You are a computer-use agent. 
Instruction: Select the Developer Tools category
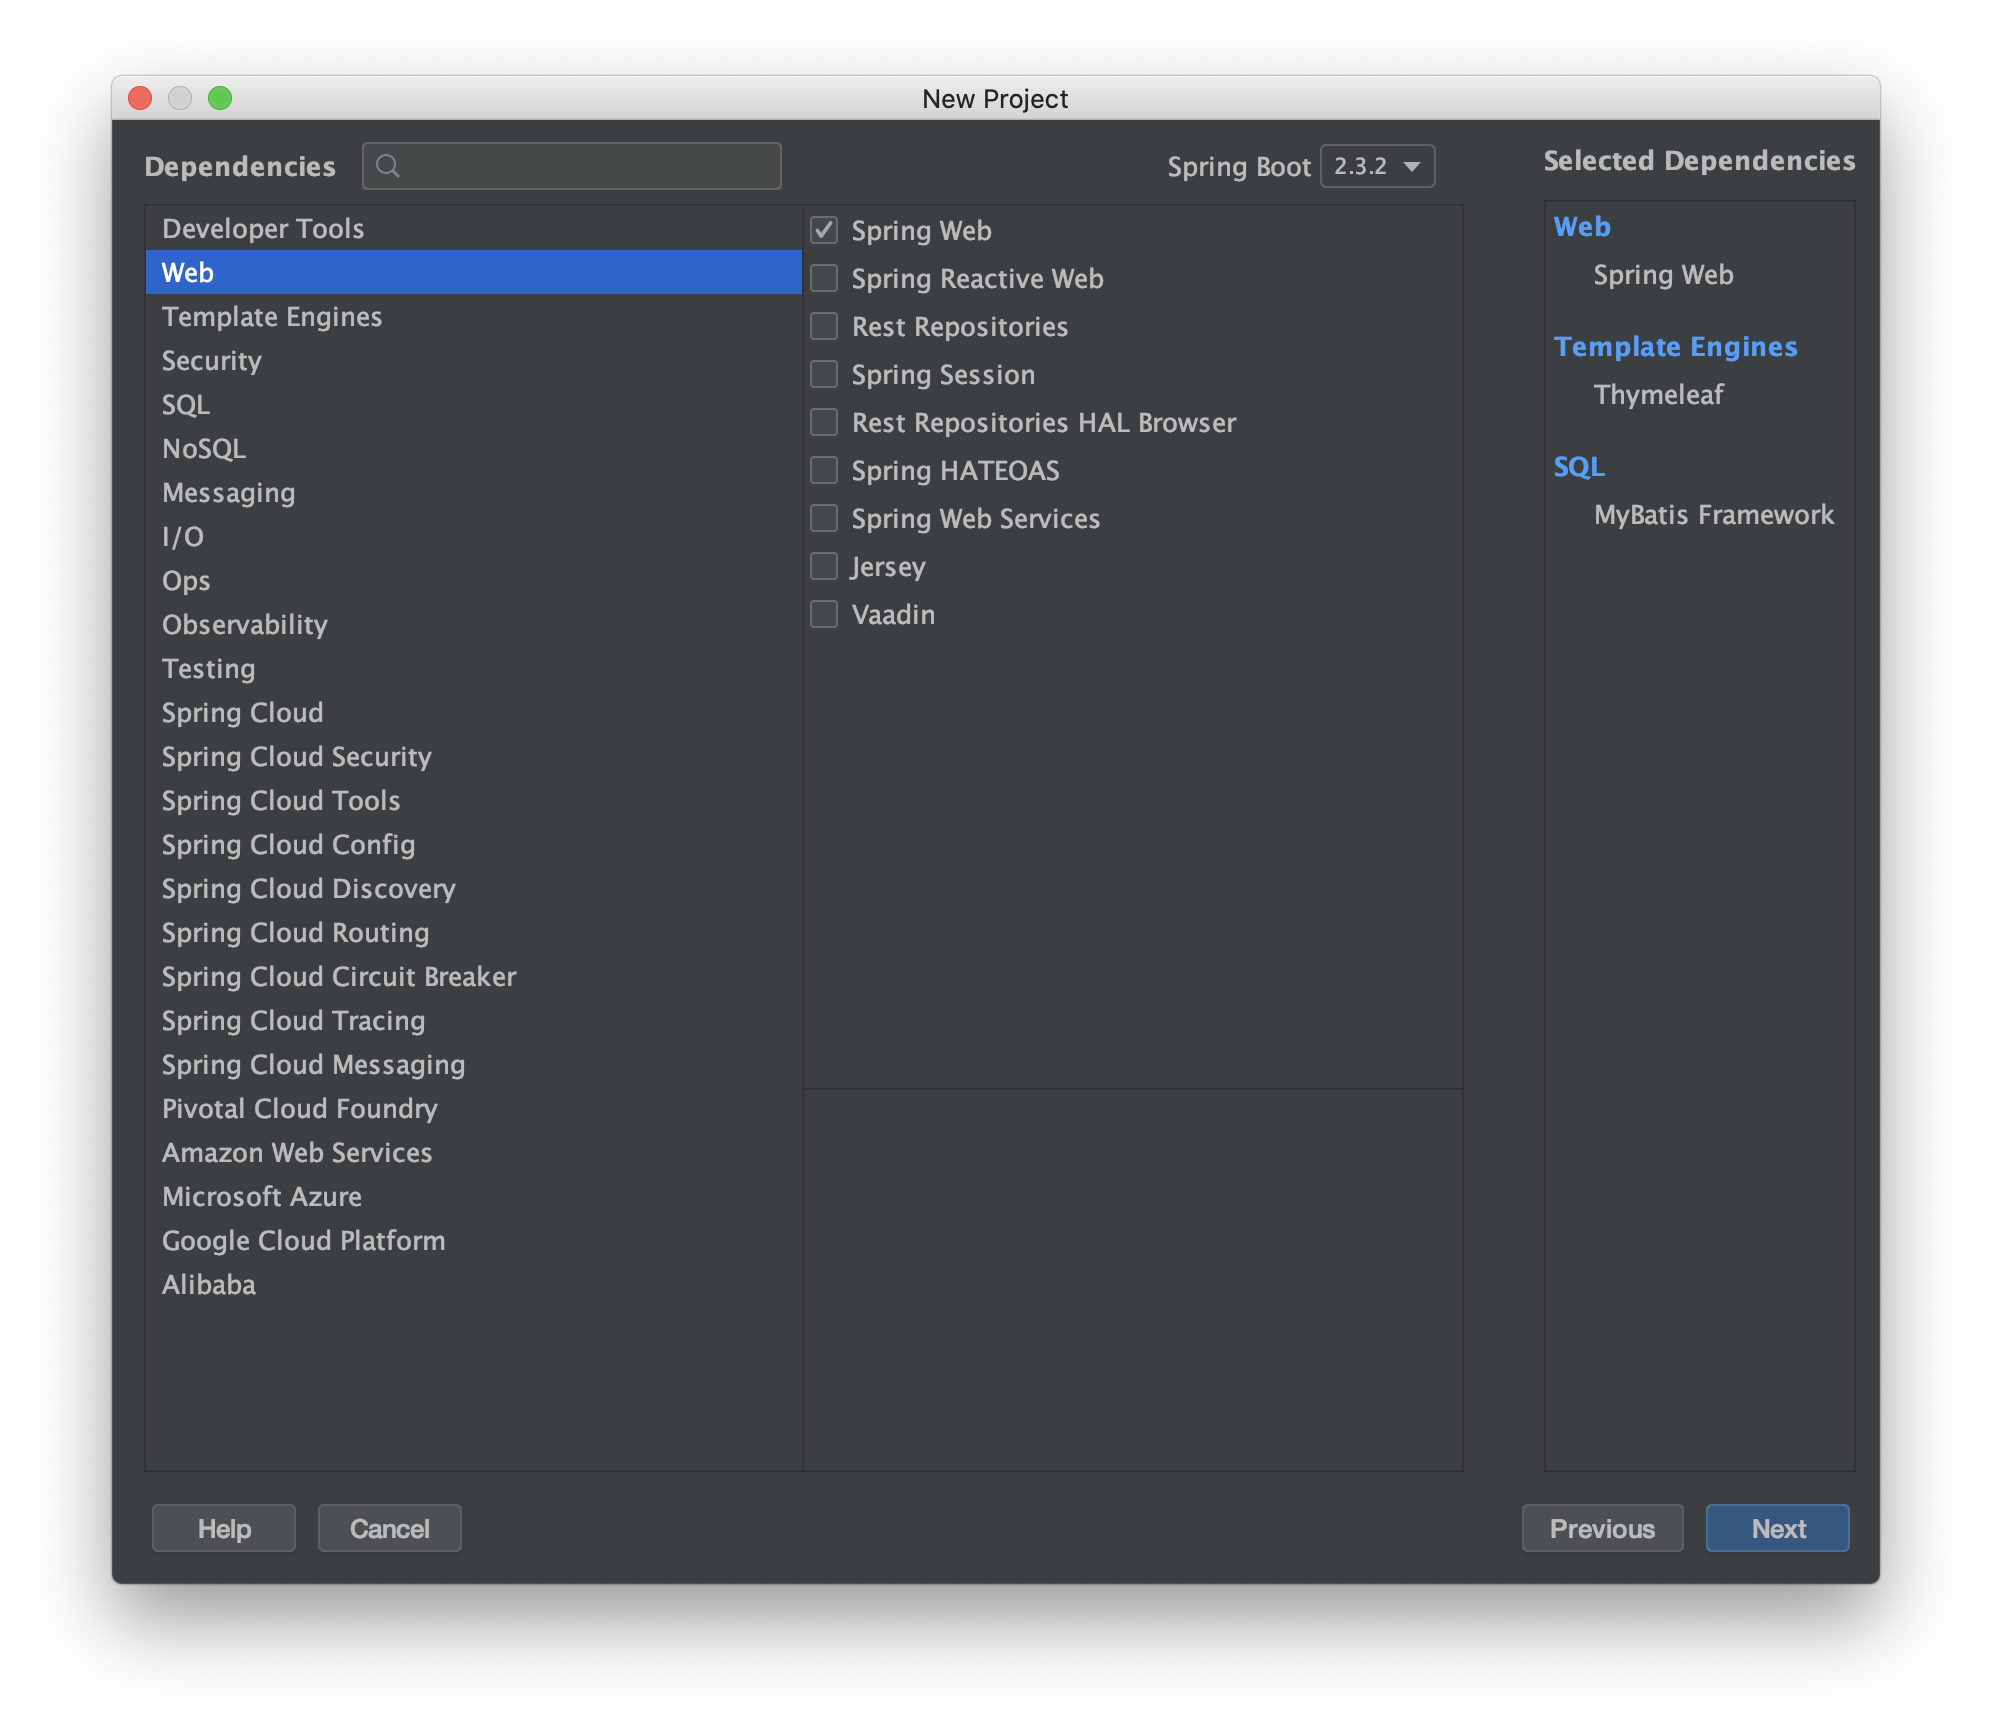point(473,228)
